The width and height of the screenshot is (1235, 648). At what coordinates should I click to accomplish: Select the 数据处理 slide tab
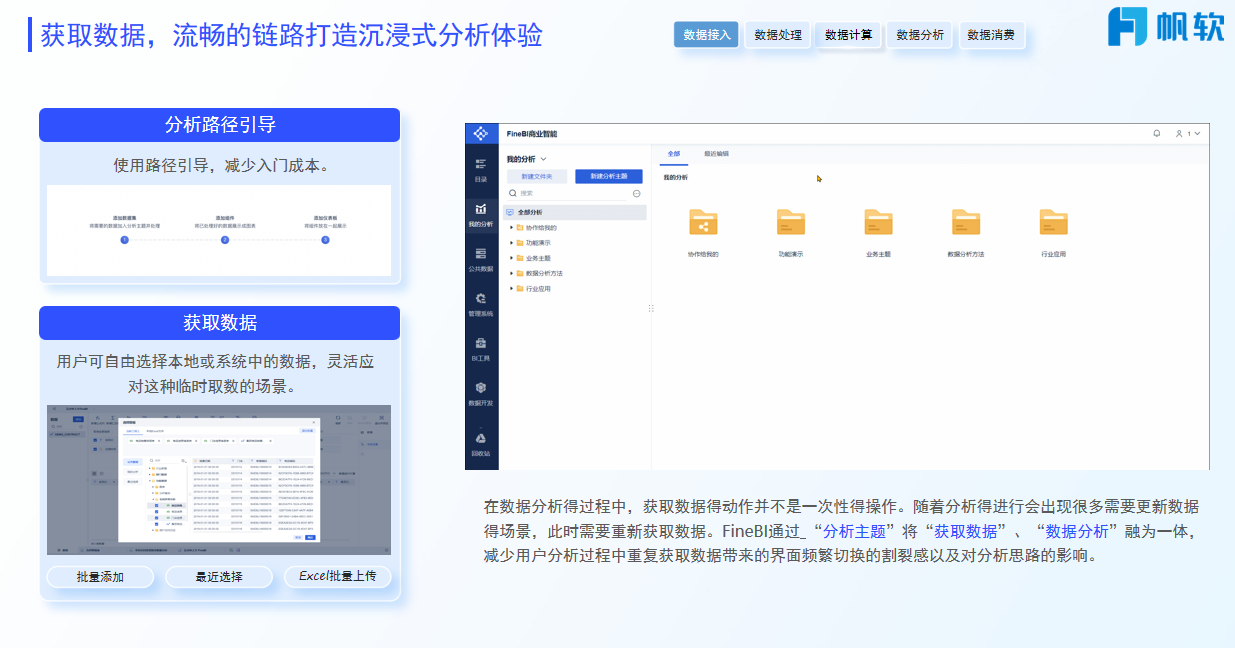pos(778,35)
